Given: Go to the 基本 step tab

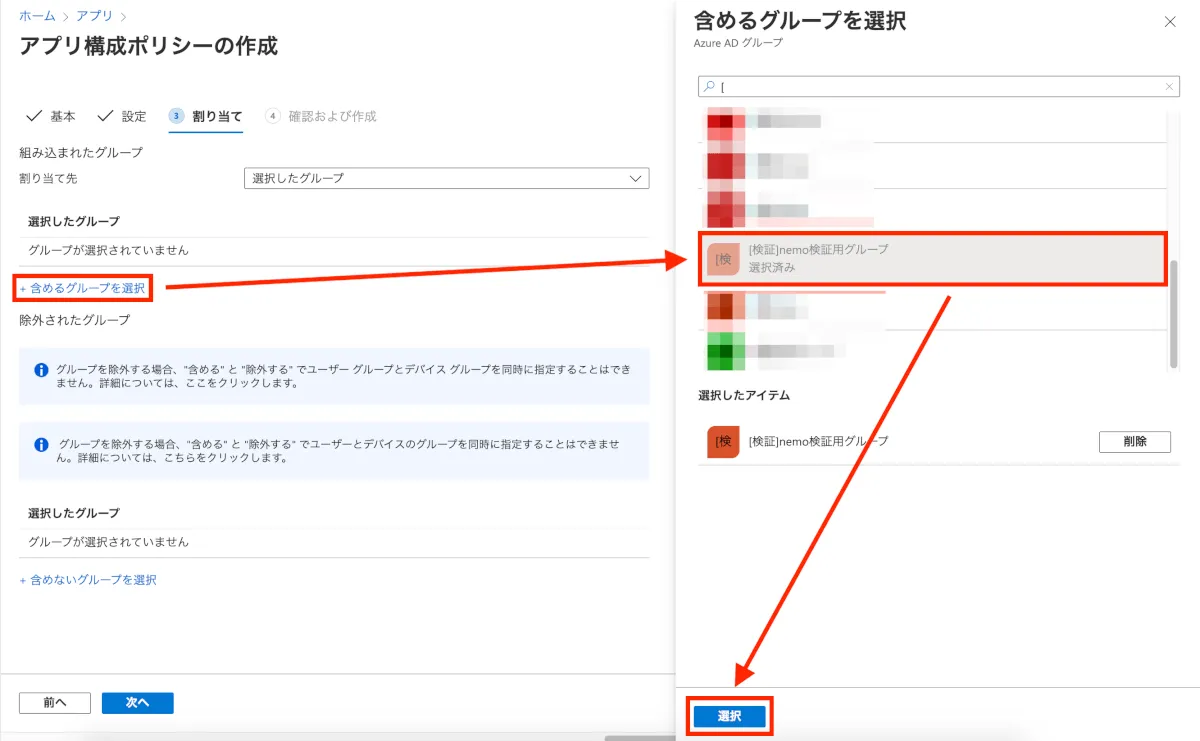Looking at the screenshot, I should pyautogui.click(x=51, y=116).
